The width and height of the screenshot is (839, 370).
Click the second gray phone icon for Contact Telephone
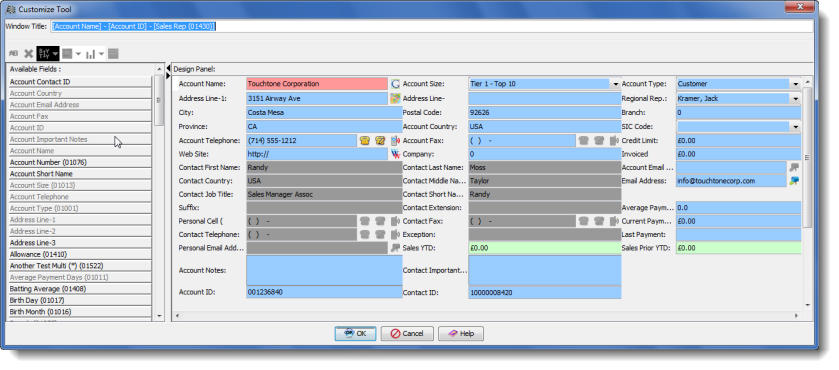(x=380, y=235)
